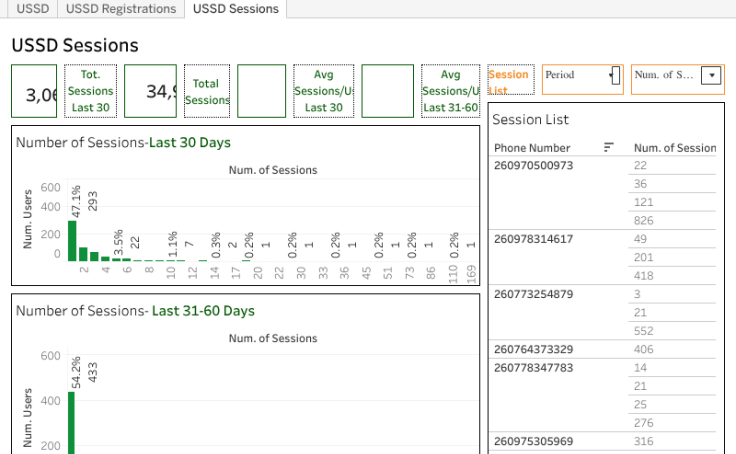Select the 826 sessions value cell
736x454 pixels.
point(645,220)
